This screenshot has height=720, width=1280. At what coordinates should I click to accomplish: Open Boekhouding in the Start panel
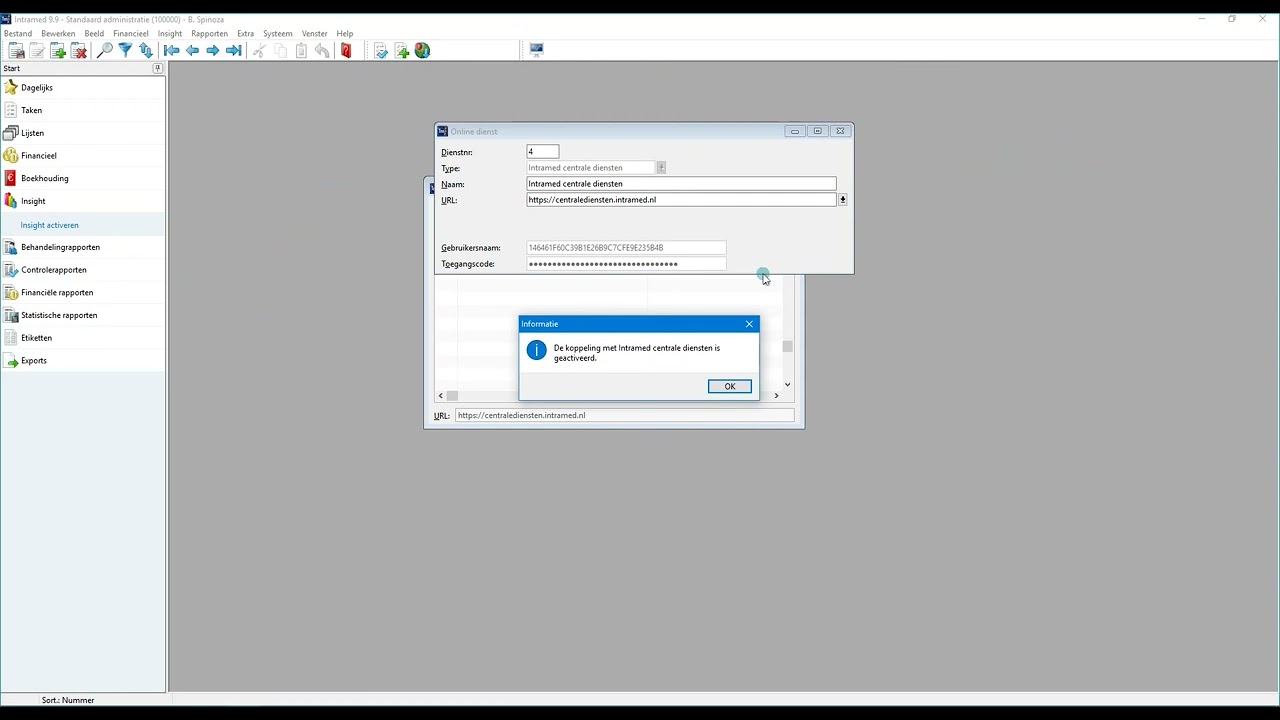tap(83, 178)
